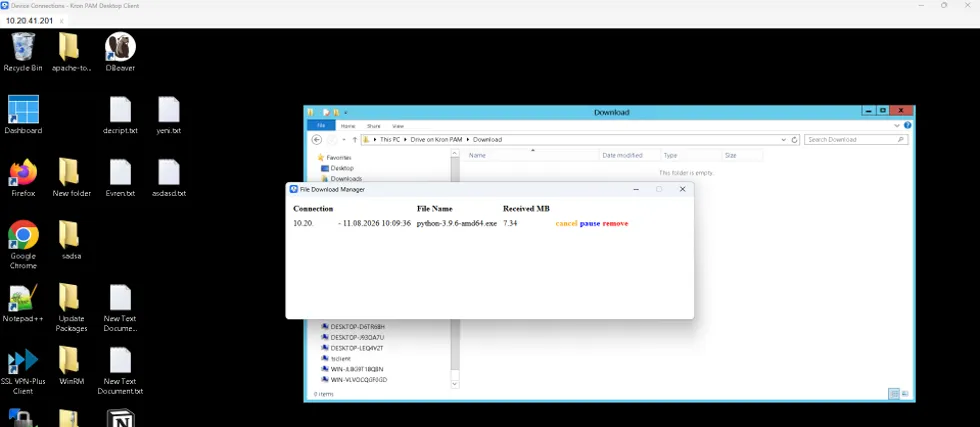This screenshot has width=980, height=427.
Task: Select Downloads in the navigation pane
Action: (x=341, y=179)
